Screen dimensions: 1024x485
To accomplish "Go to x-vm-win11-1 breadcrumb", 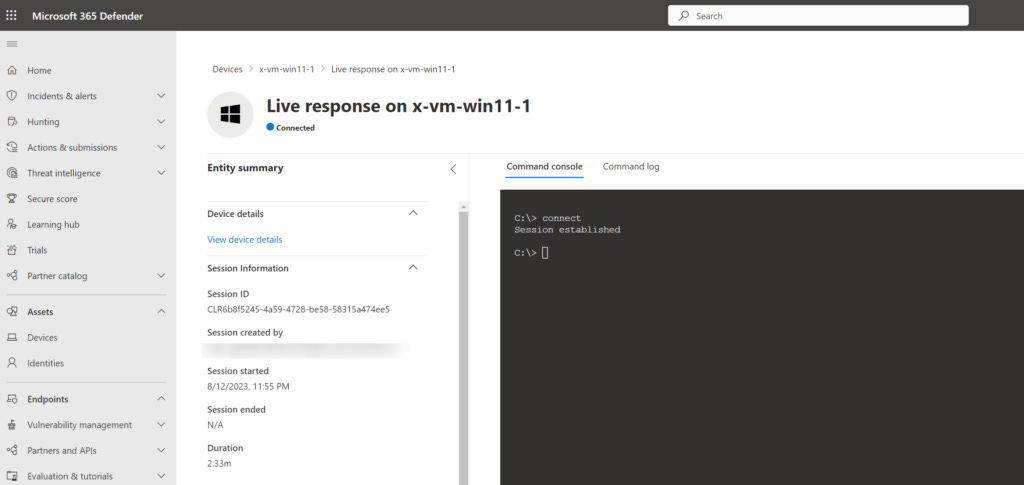I will [x=287, y=69].
